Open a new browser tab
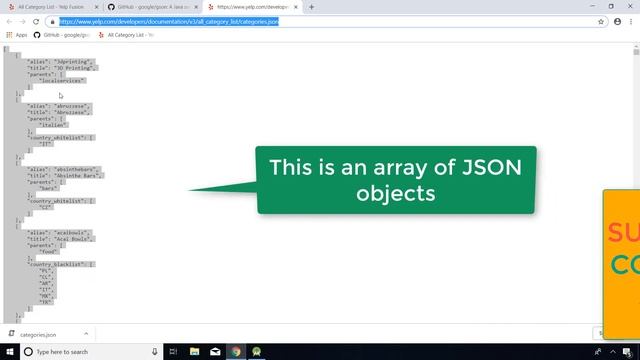640x360 pixels. 311,7
